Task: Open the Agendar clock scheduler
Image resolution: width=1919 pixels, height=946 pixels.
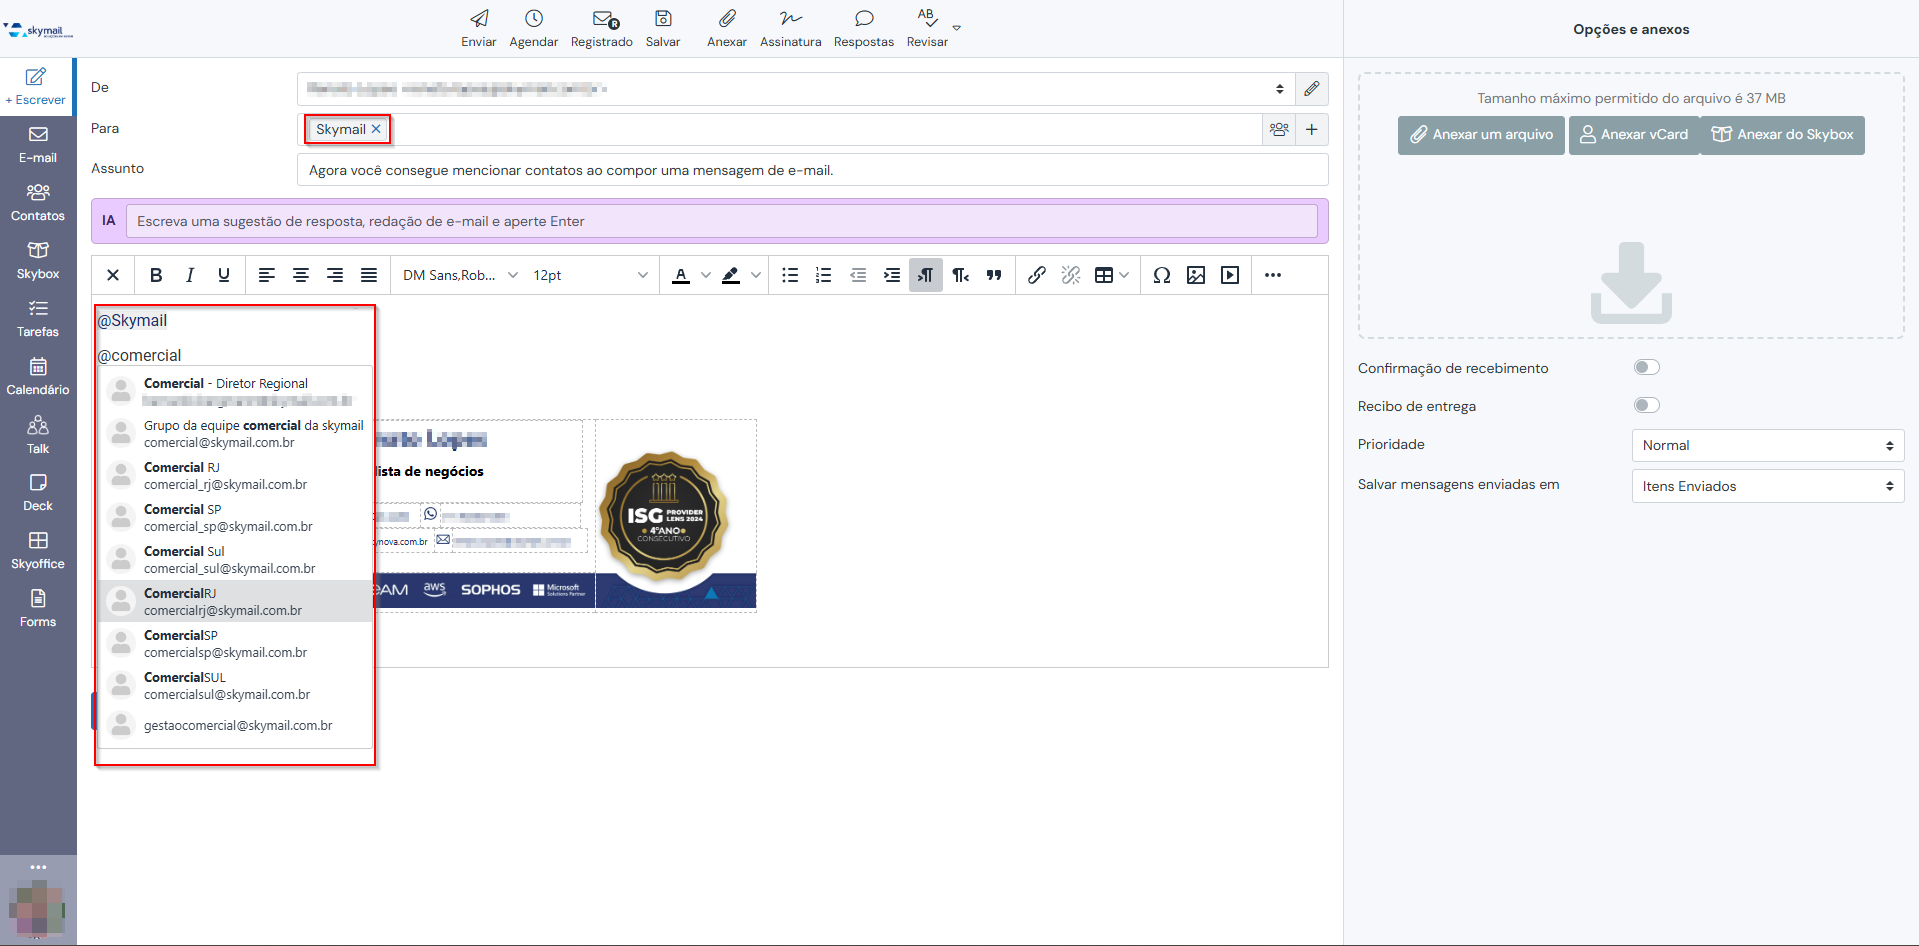Action: [x=533, y=19]
